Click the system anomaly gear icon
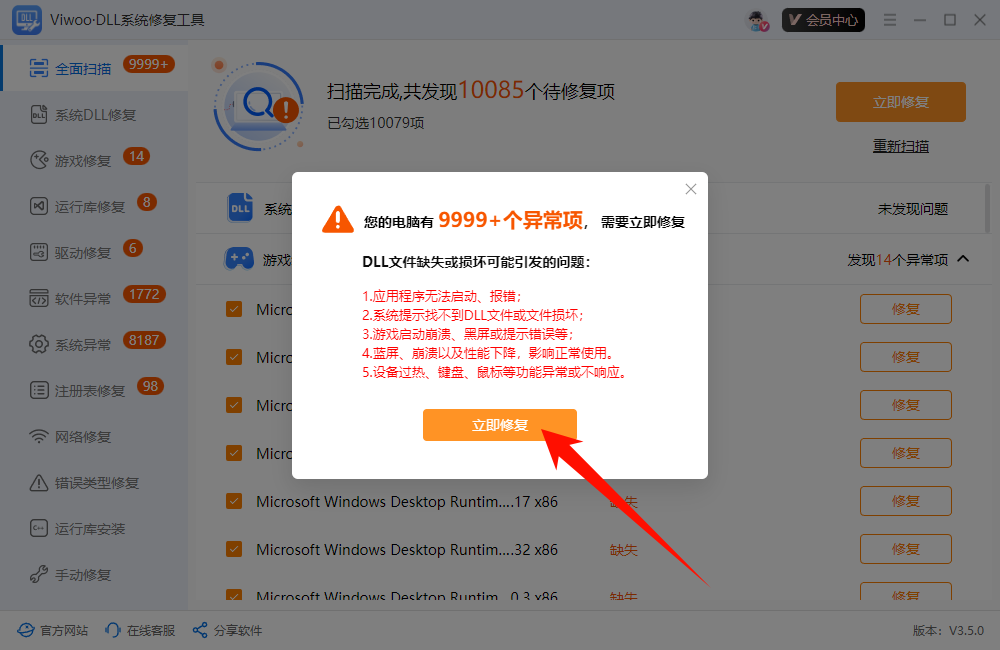Image resolution: width=1000 pixels, height=650 pixels. [39, 344]
